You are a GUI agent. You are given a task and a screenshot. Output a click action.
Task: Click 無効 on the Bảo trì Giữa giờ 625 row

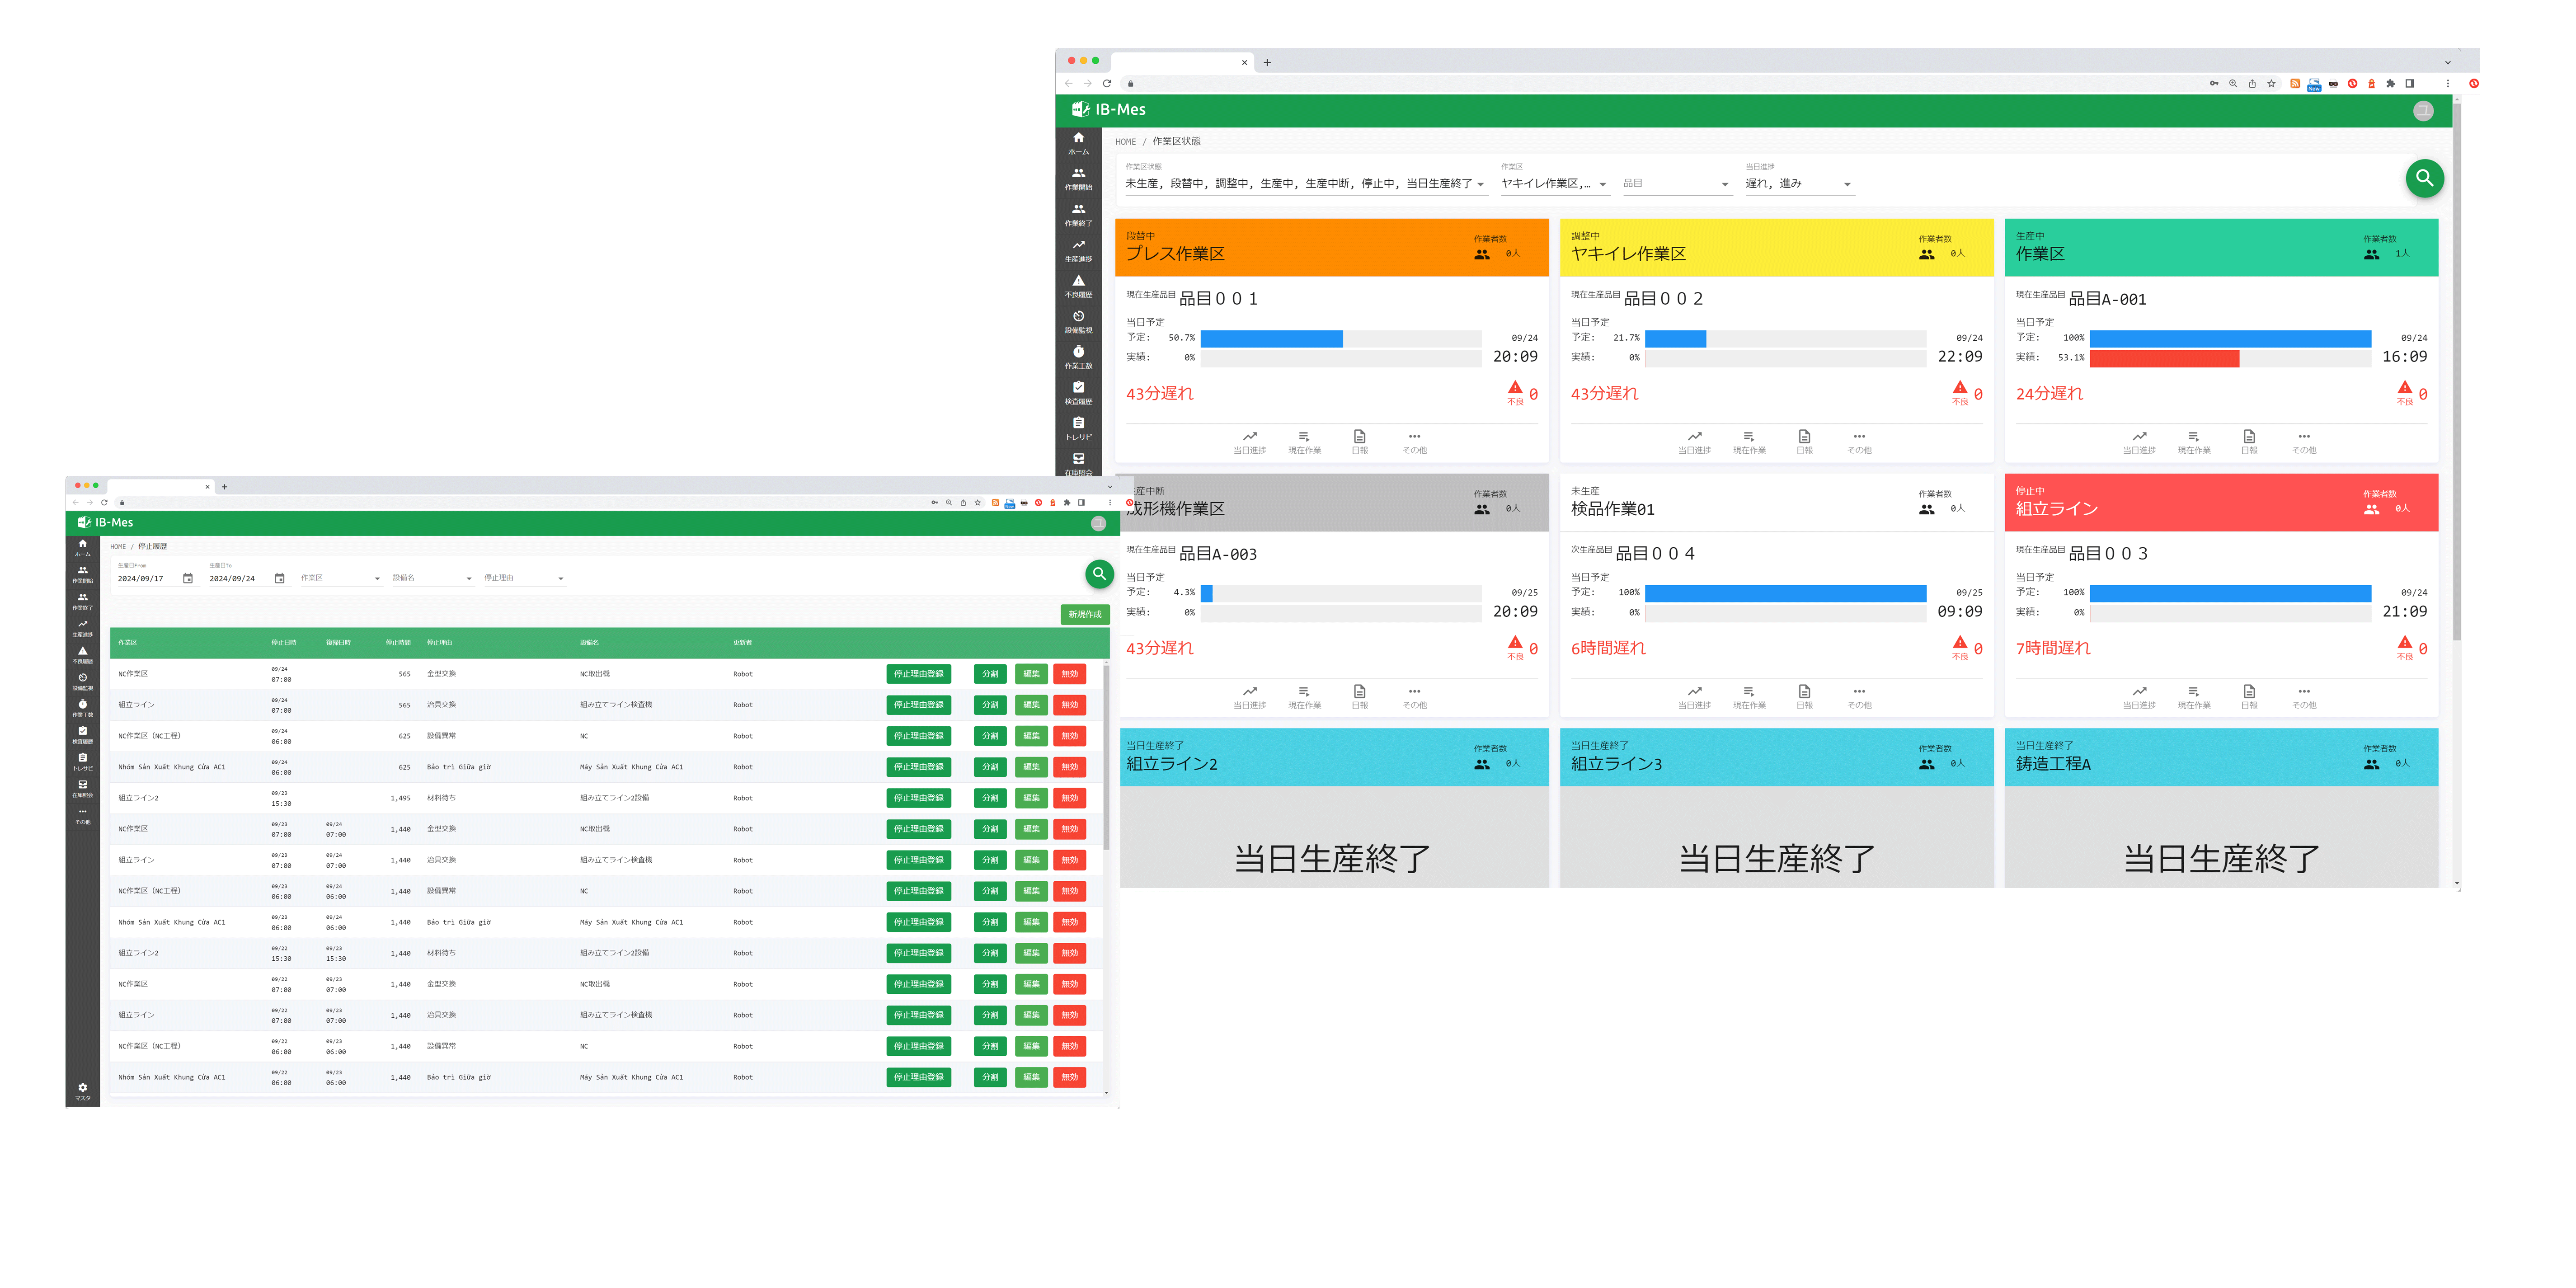(1069, 767)
